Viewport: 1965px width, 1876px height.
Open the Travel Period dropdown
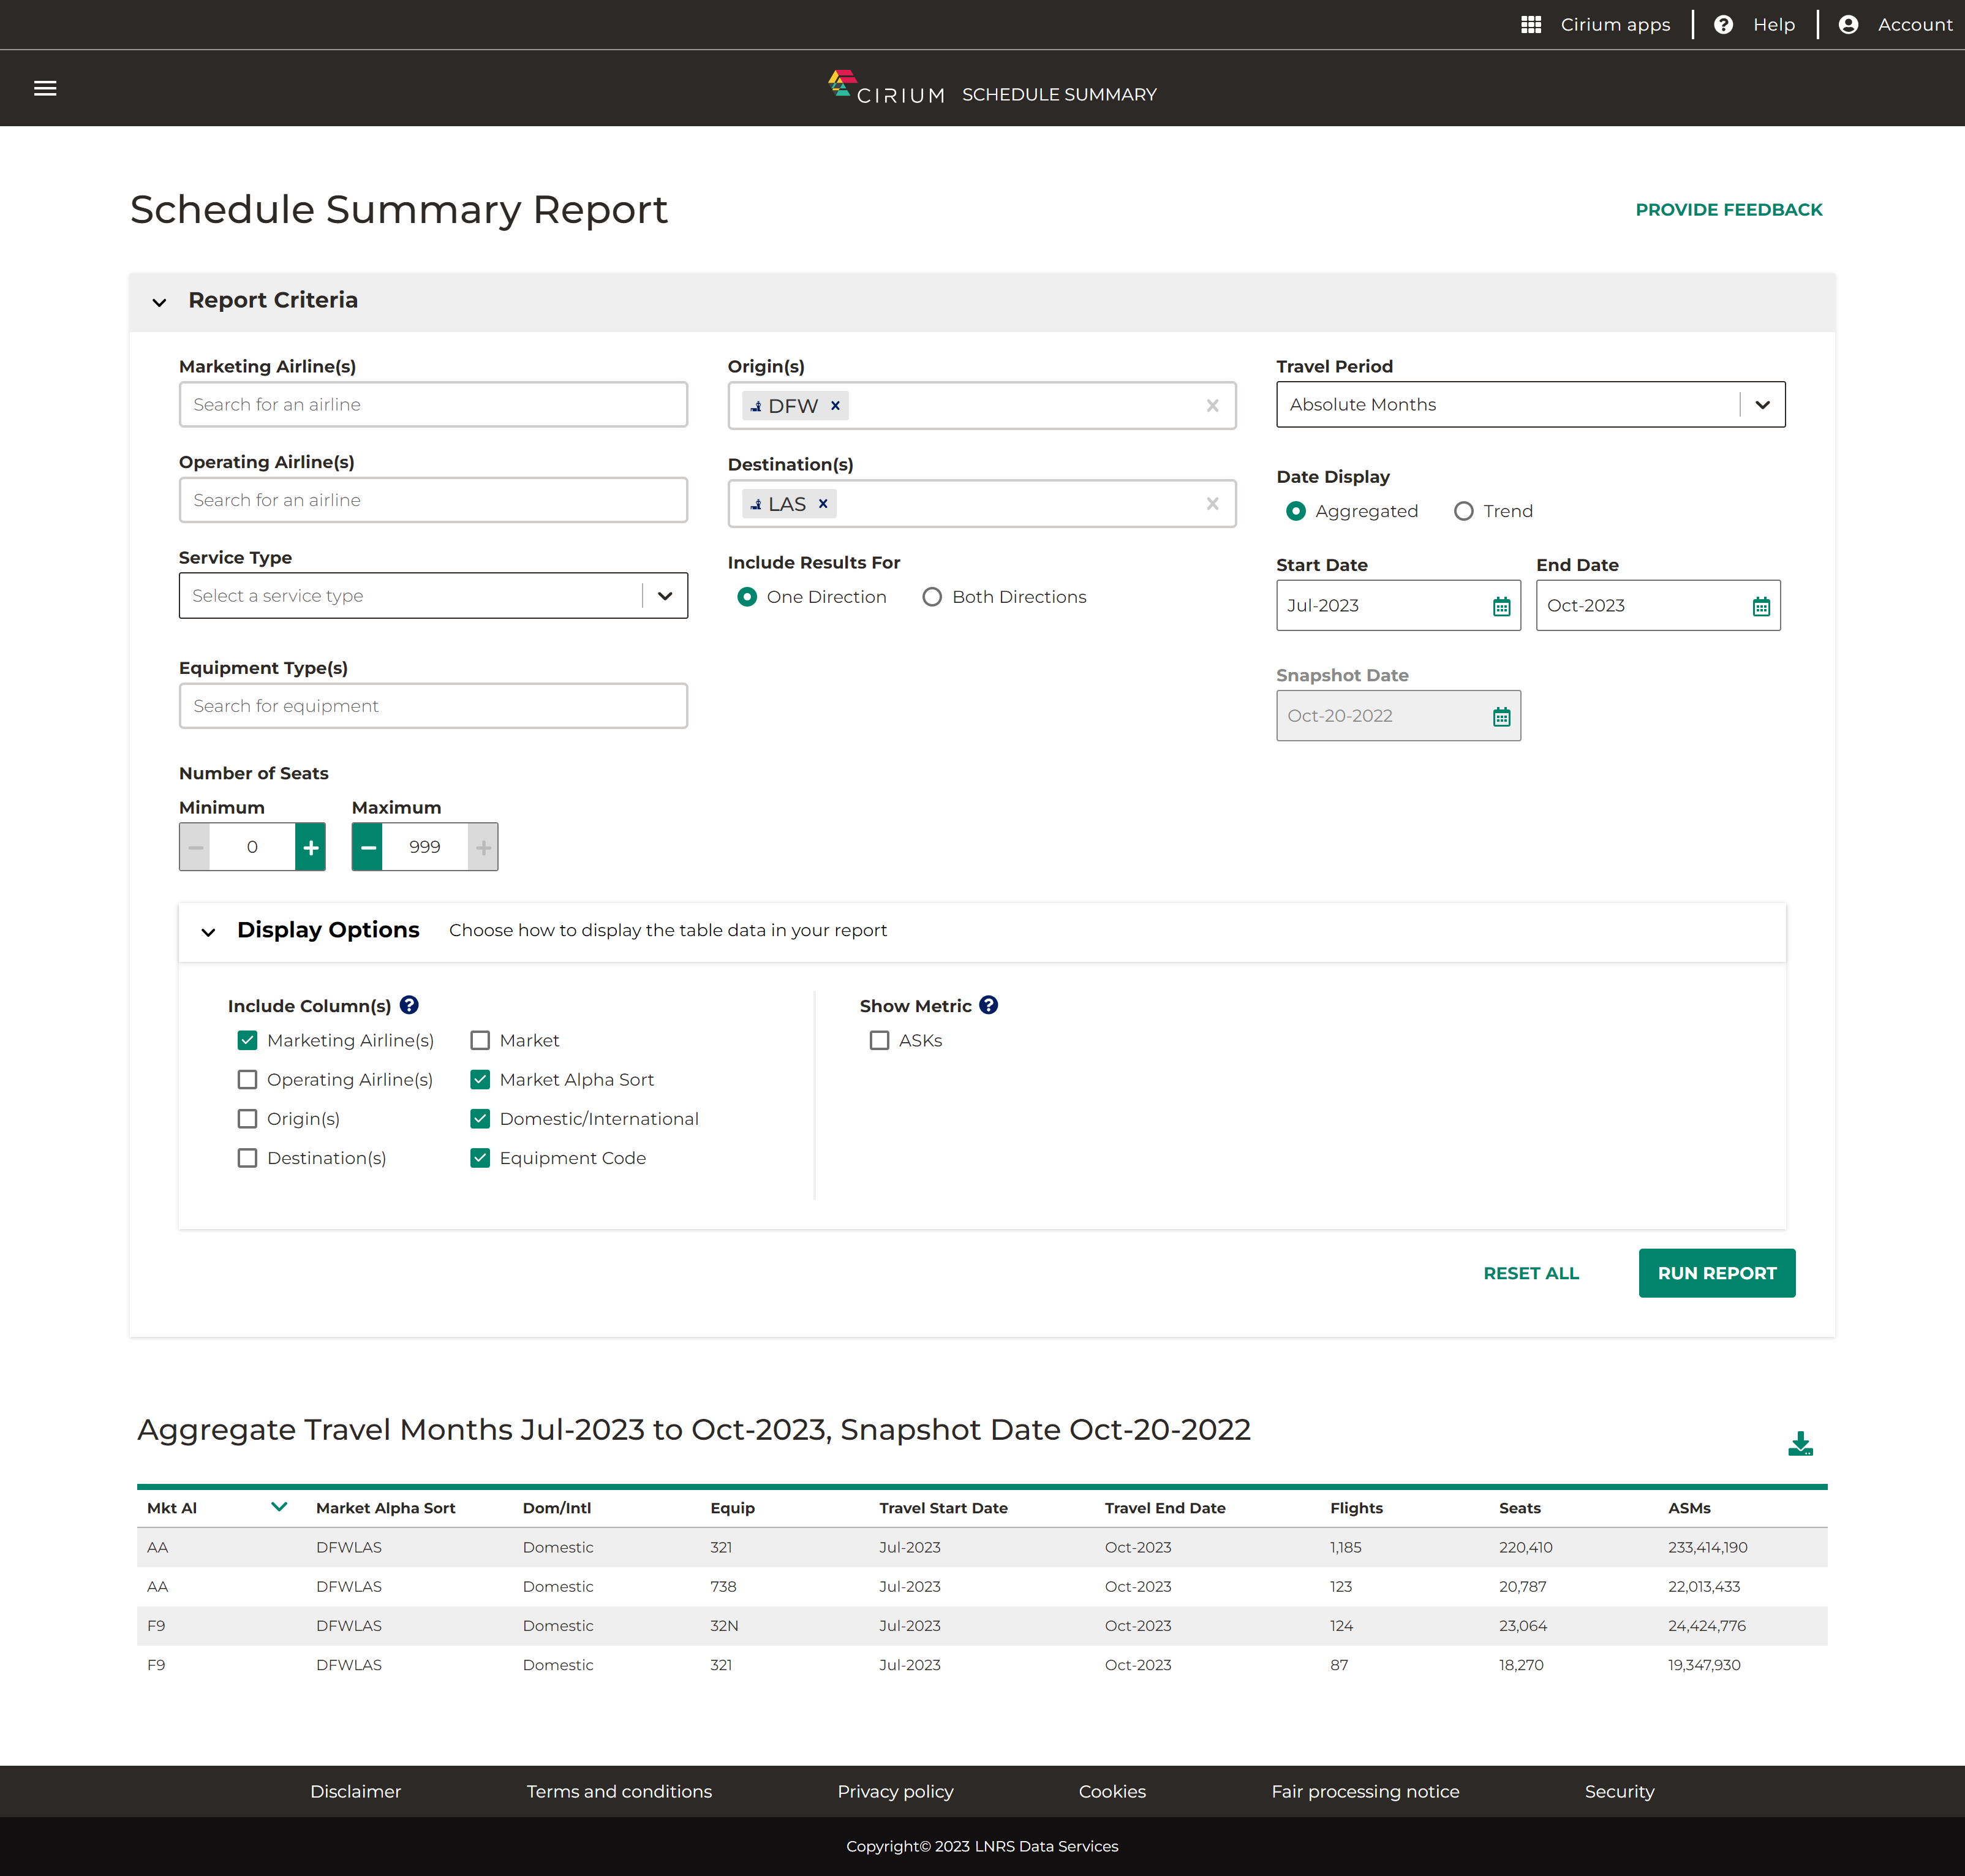(x=1530, y=405)
